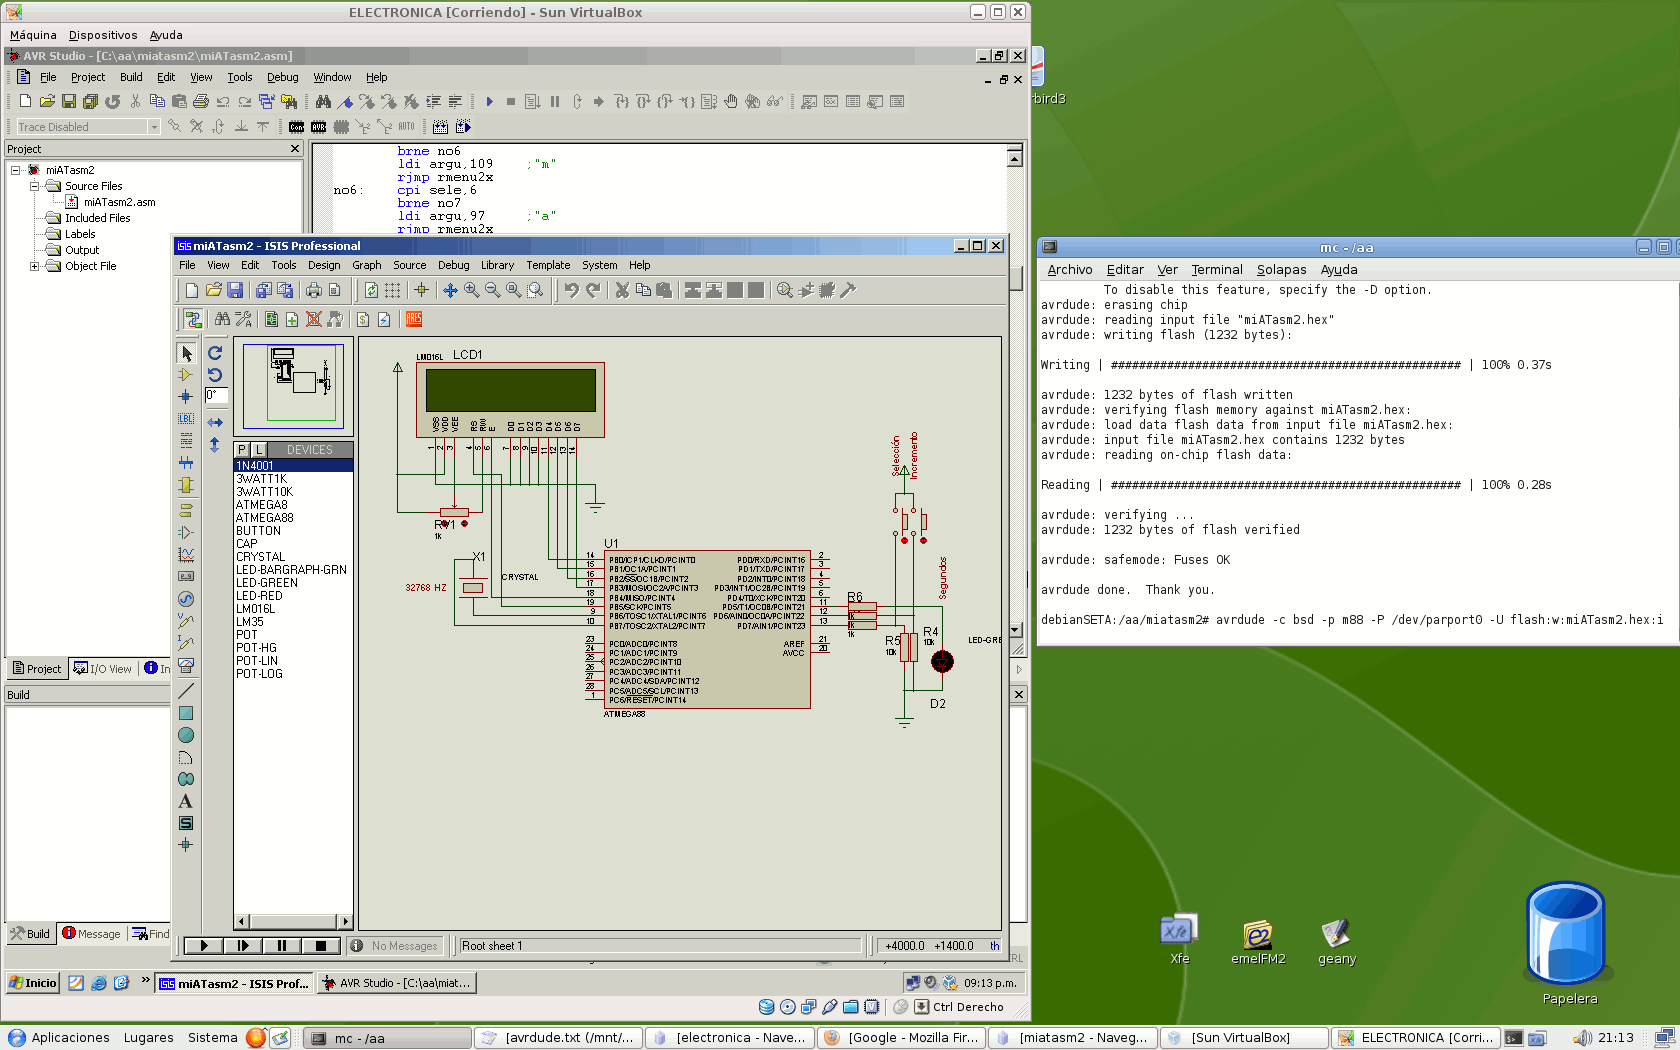This screenshot has width=1680, height=1050.
Task: Open the Aplicaciones GNOME menu
Action: point(59,1038)
